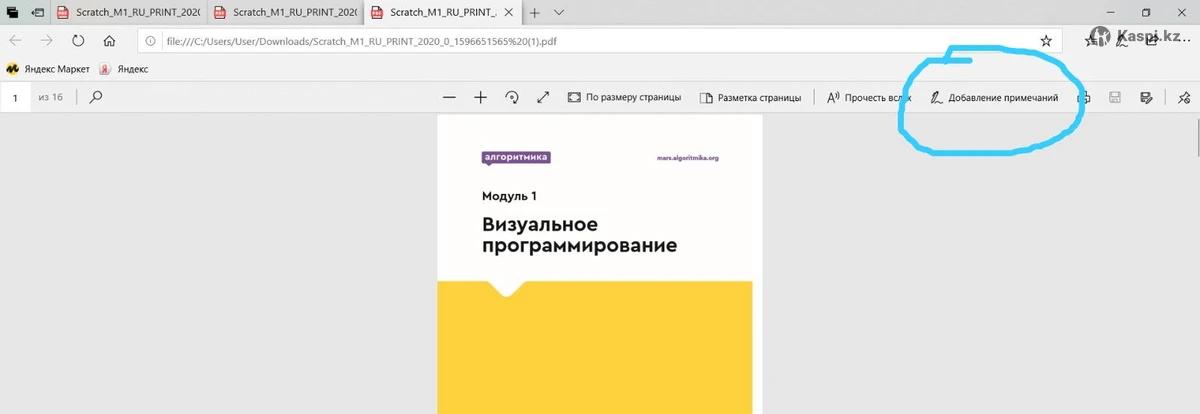Image resolution: width=1200 pixels, height=414 pixels.
Task: Click the page number field
Action: click(x=16, y=98)
